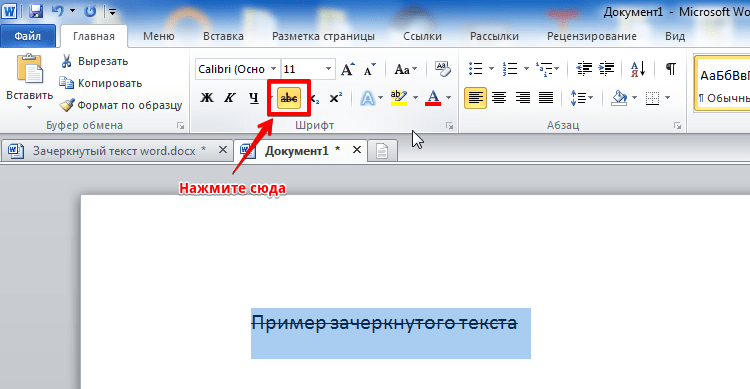Open the change case Aa menu
Viewport: 750px width, 389px height.
coord(406,70)
